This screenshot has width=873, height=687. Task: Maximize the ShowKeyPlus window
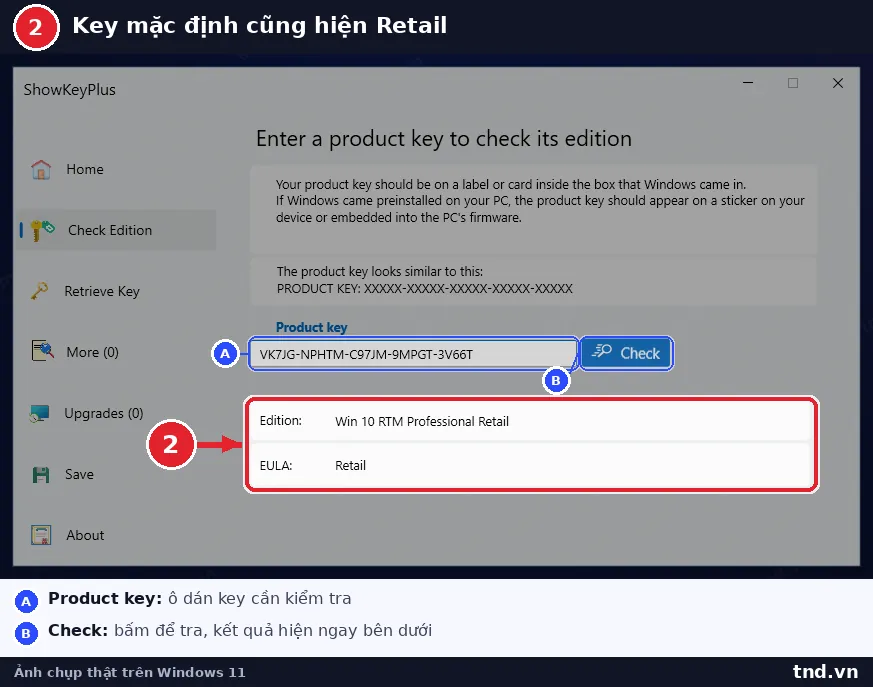793,83
